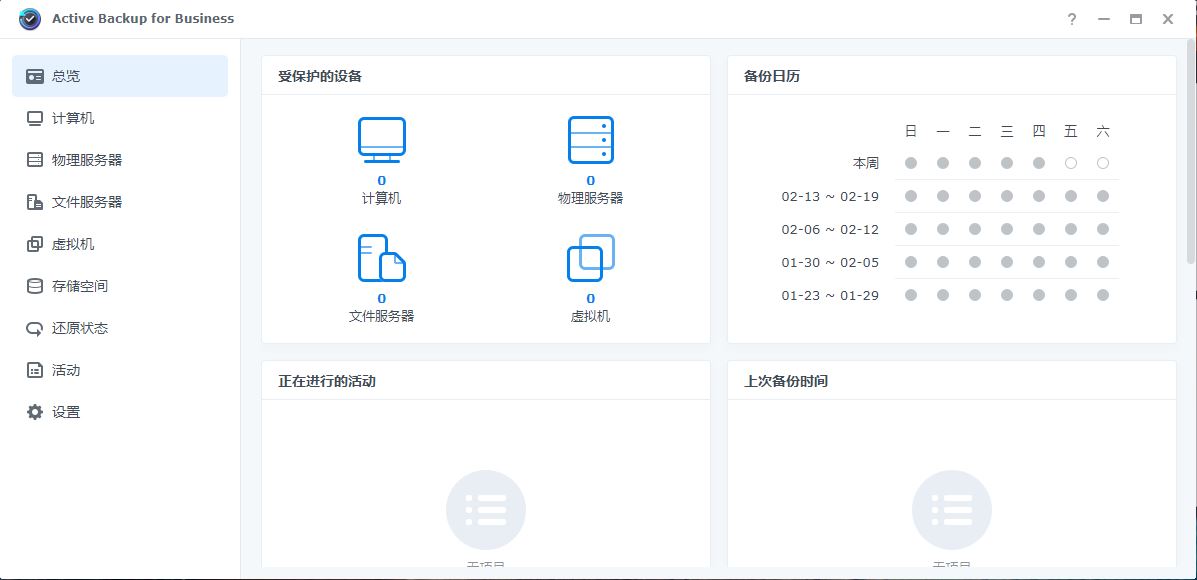Click the computer monitor icon in protected devices
This screenshot has height=580, width=1197.
click(x=381, y=140)
